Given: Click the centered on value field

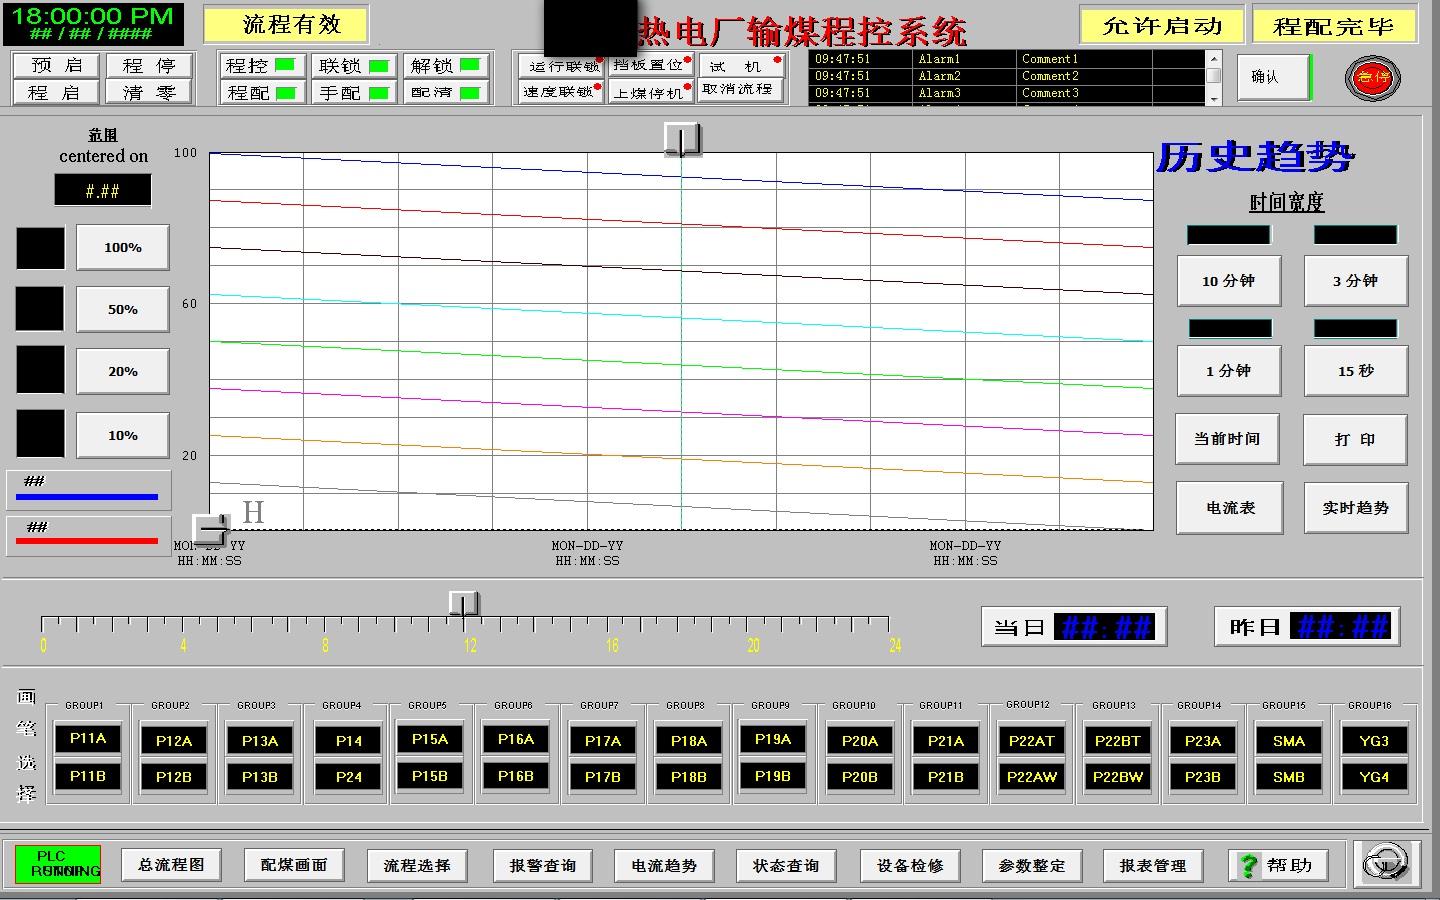Looking at the screenshot, I should 103,190.
